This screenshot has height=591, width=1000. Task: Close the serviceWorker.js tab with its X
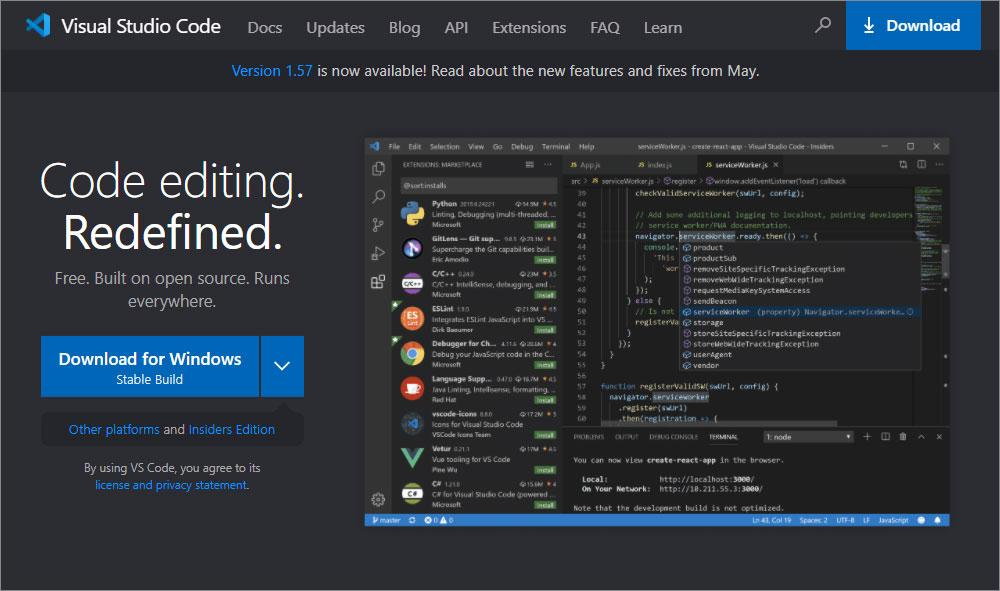(x=776, y=164)
